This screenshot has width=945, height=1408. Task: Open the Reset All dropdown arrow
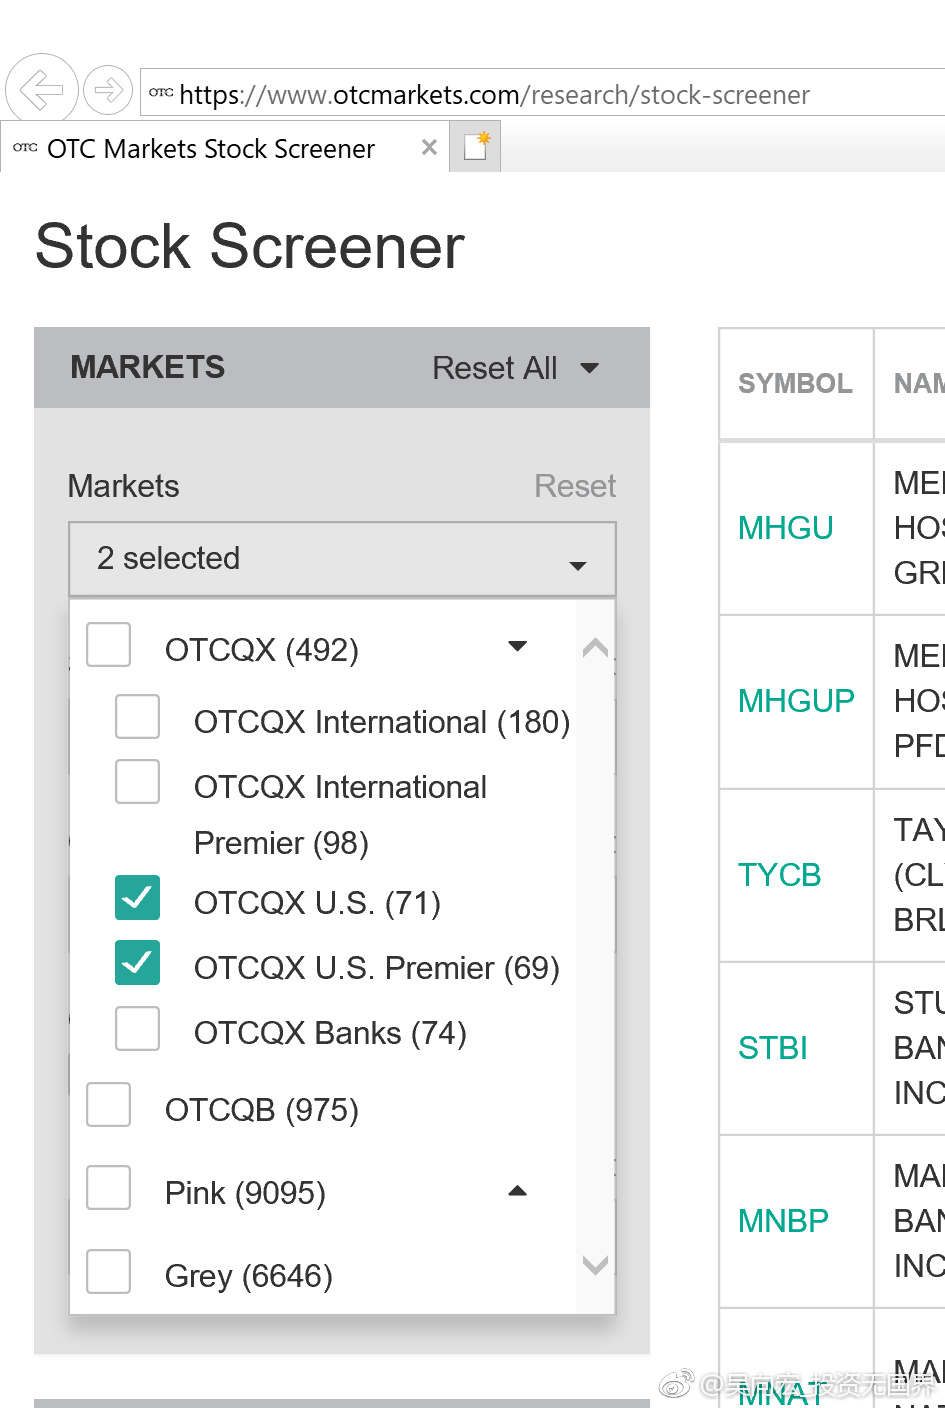click(590, 368)
